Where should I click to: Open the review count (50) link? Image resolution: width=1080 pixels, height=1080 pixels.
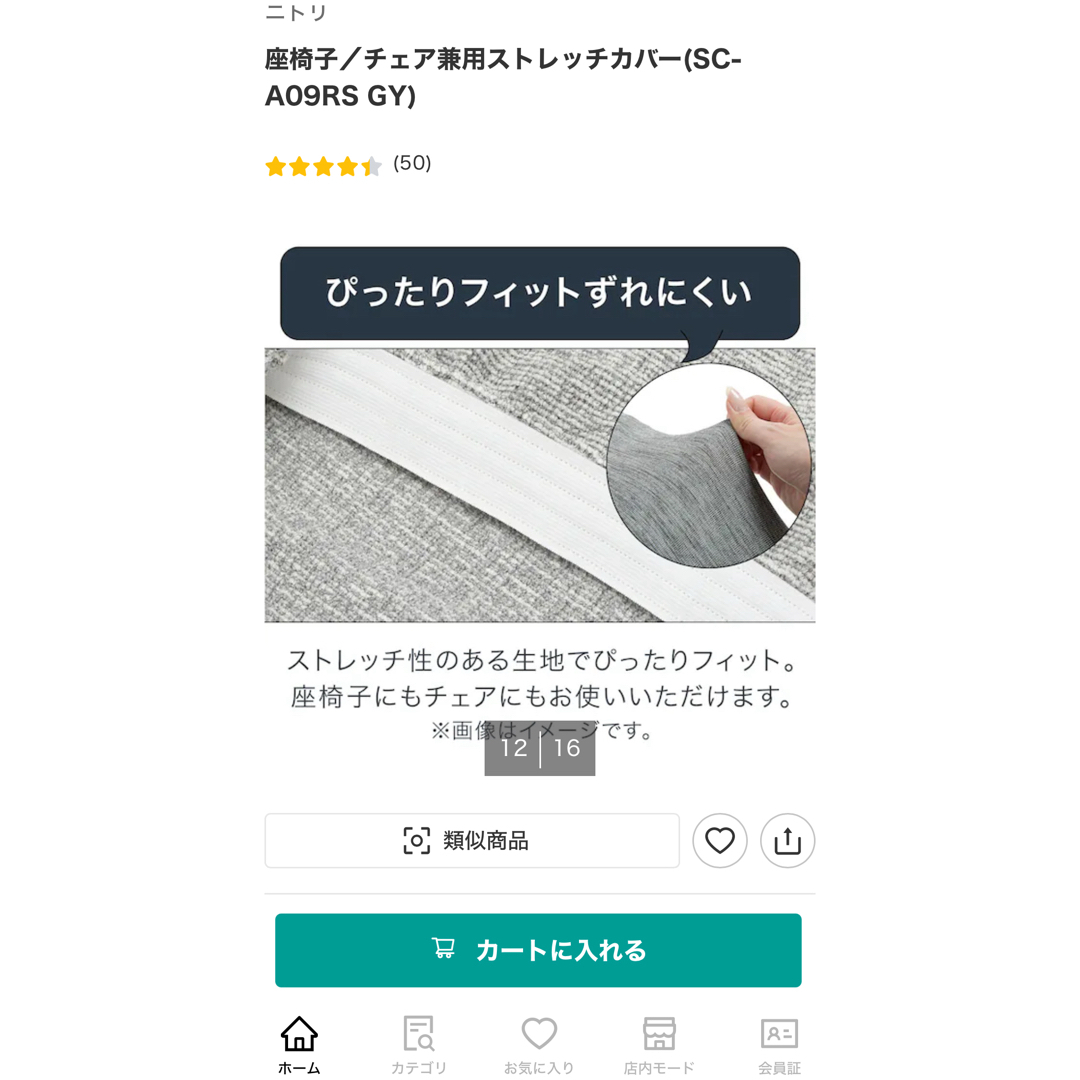point(412,163)
